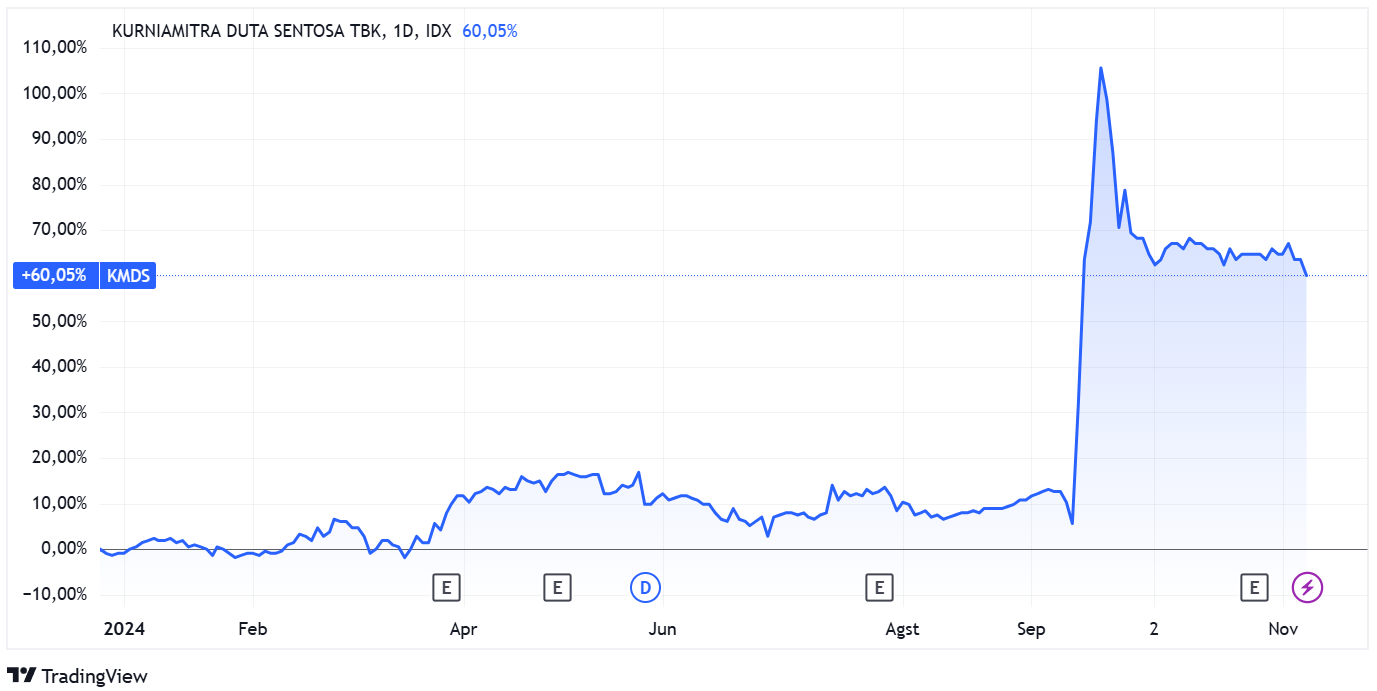The height and width of the screenshot is (691, 1377).
Task: Click the KURNIAMITRA DUTA SENTOSA TBK title
Action: [x=247, y=31]
